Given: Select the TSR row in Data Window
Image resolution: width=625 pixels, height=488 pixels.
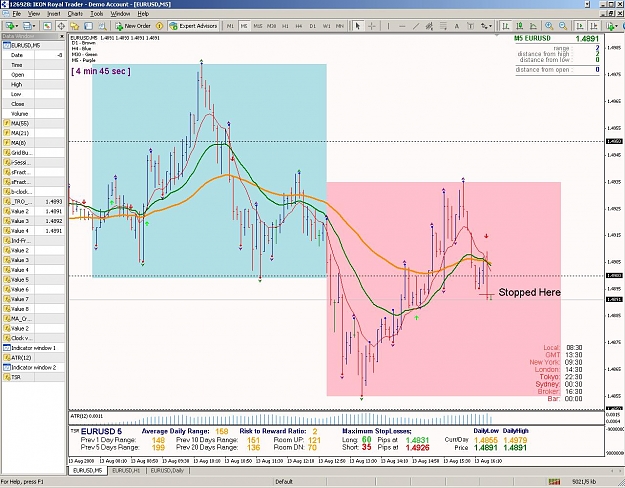Looking at the screenshot, I should 33,377.
